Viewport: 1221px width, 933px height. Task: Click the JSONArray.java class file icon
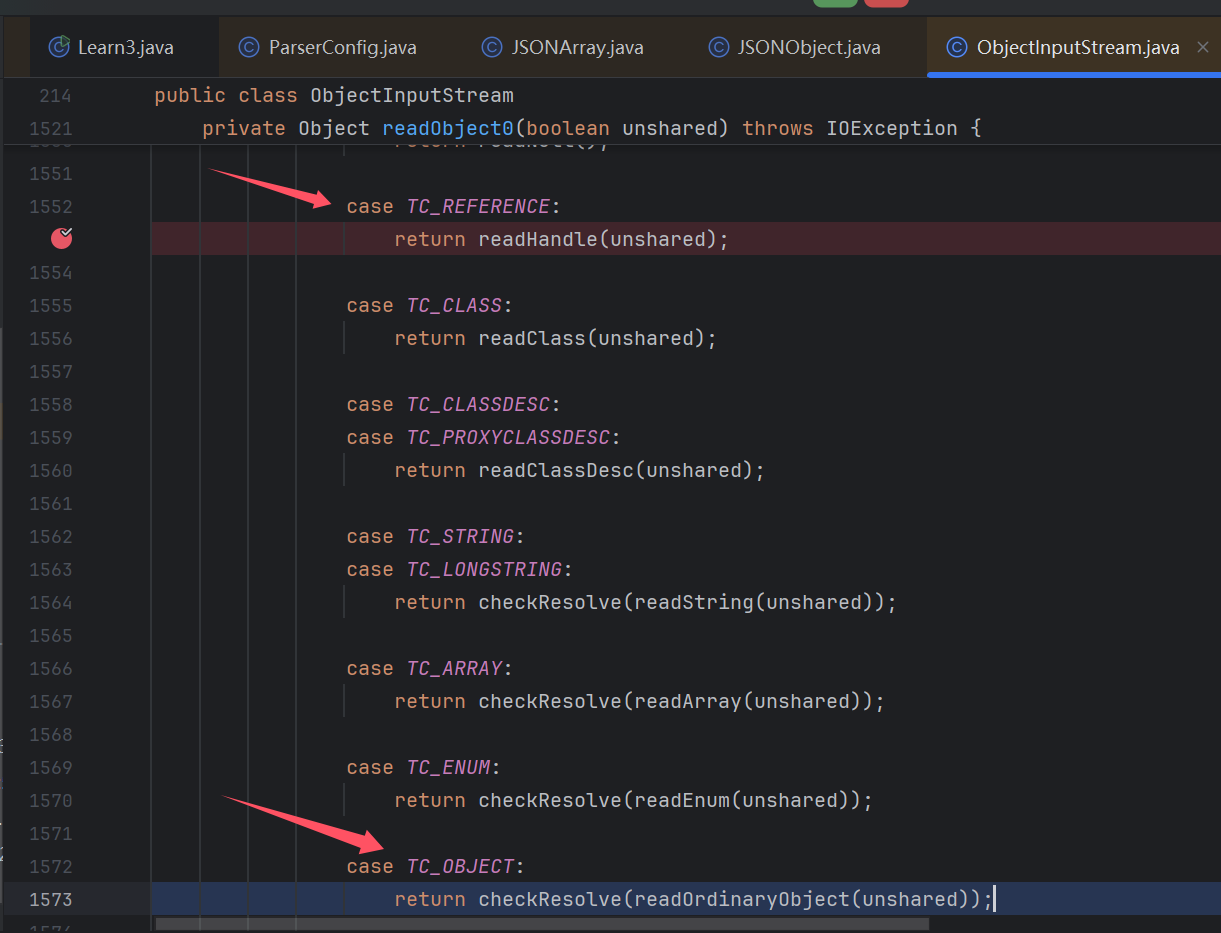click(491, 47)
